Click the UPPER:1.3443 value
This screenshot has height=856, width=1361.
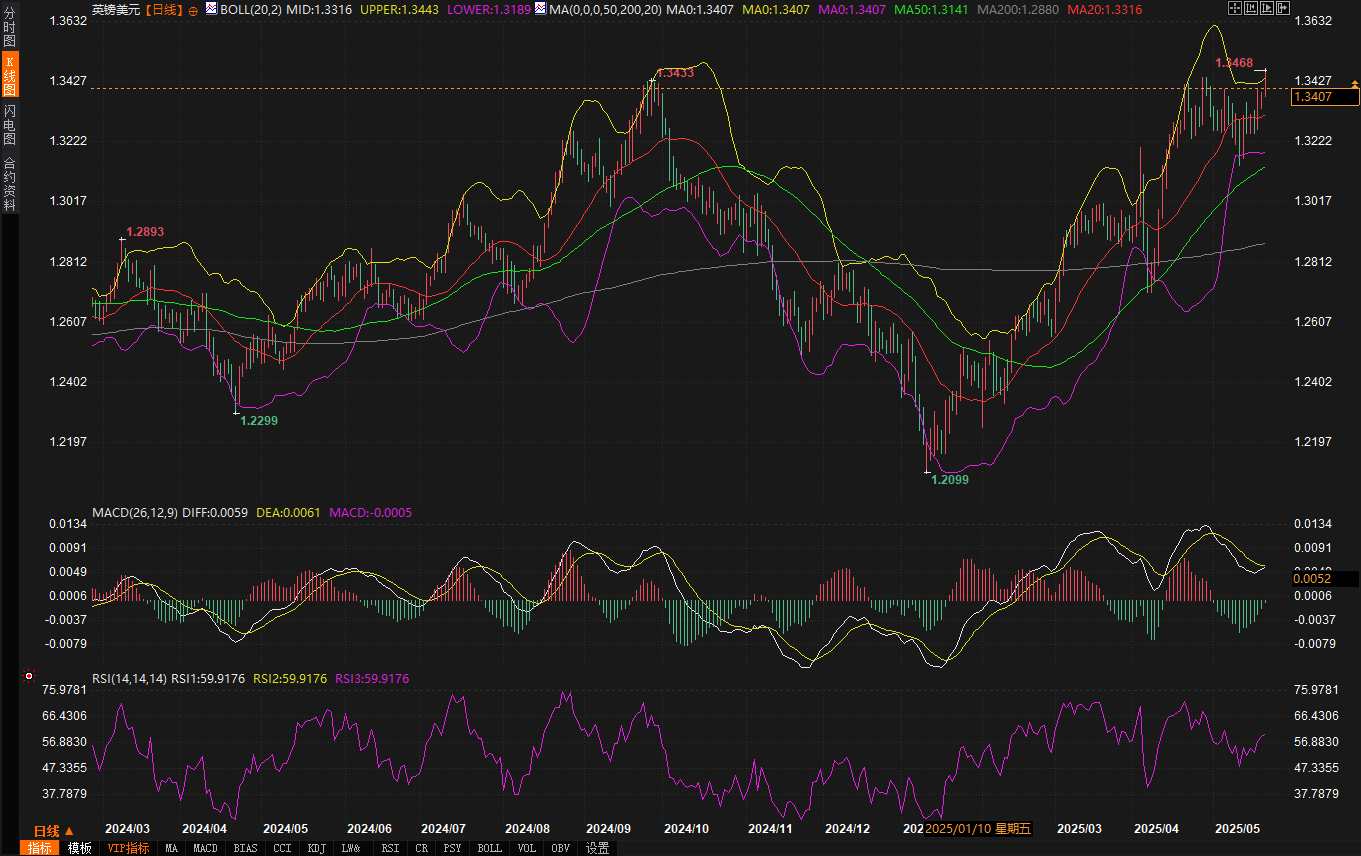[399, 9]
